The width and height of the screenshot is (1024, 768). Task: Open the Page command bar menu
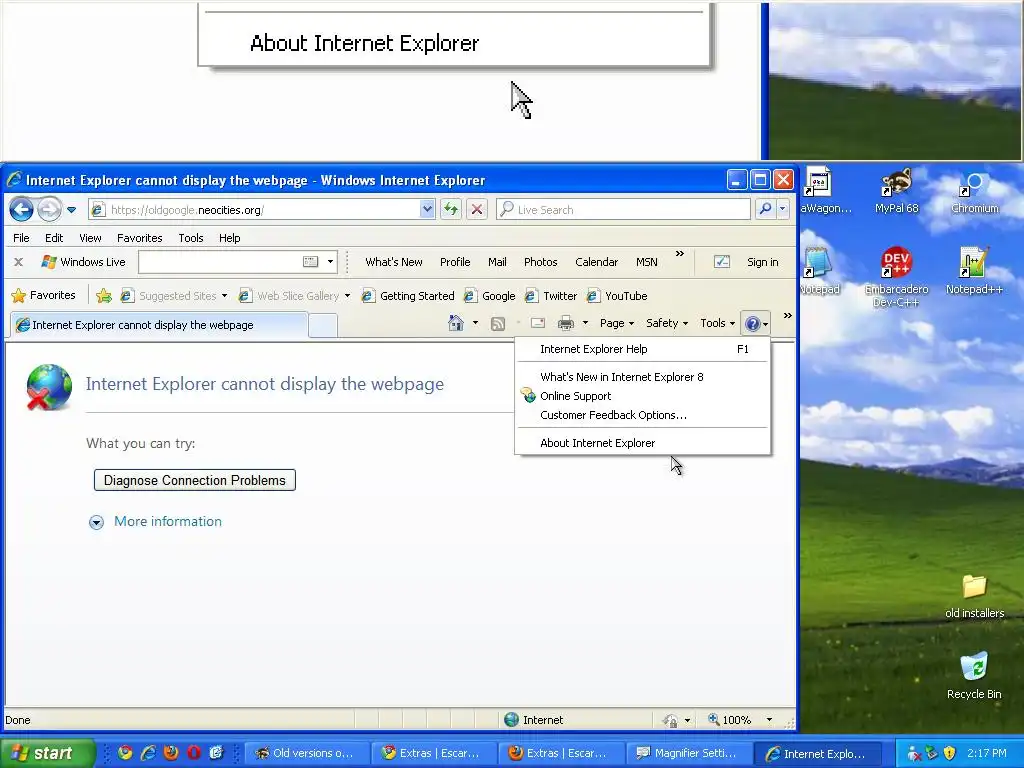(x=616, y=323)
